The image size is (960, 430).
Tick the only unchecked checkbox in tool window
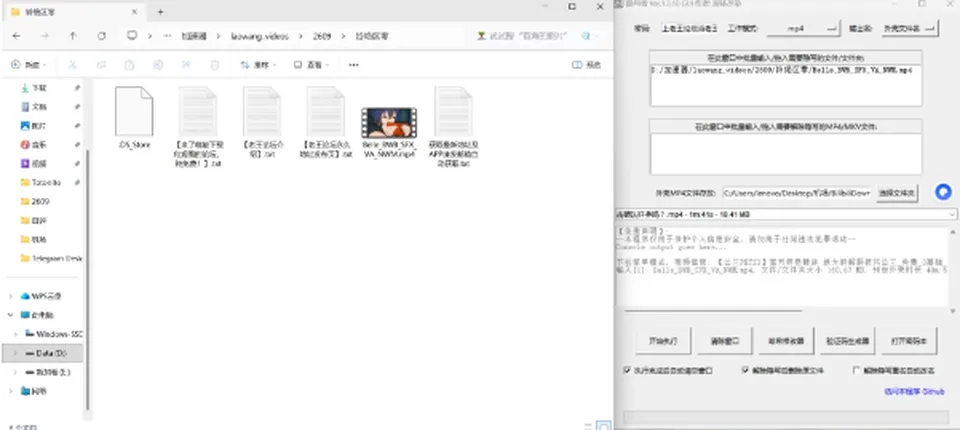point(857,371)
